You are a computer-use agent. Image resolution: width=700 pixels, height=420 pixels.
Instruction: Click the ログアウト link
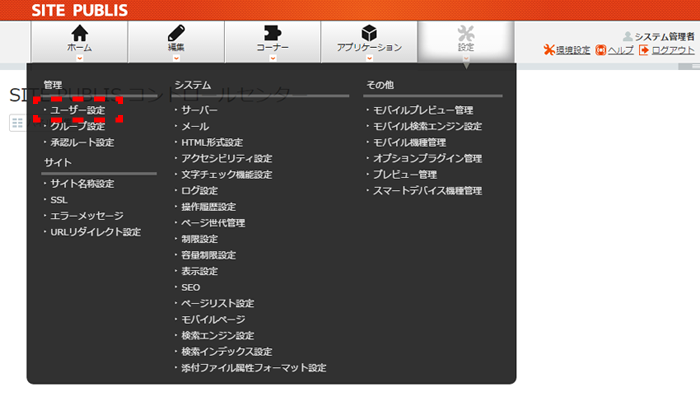[x=673, y=50]
